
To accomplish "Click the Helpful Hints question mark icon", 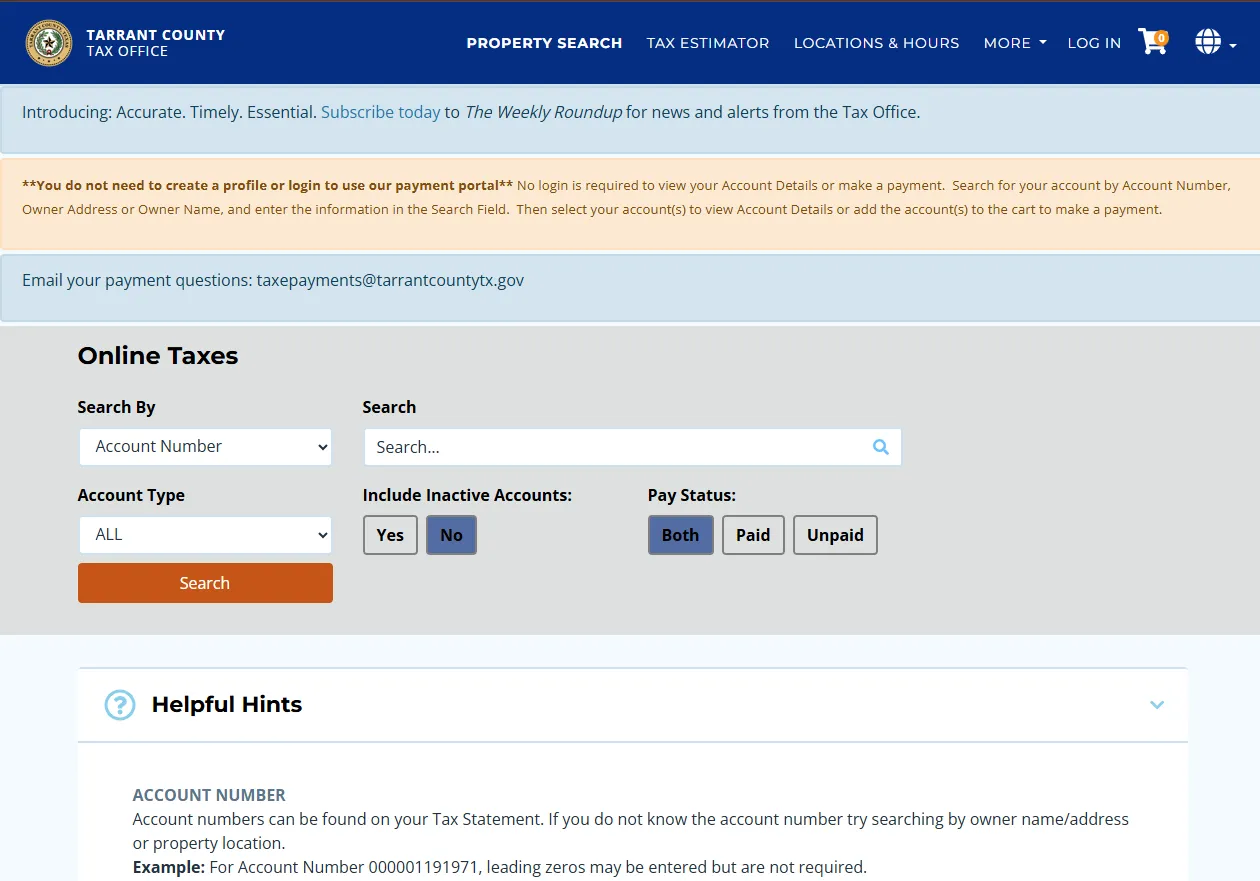I will tap(120, 705).
